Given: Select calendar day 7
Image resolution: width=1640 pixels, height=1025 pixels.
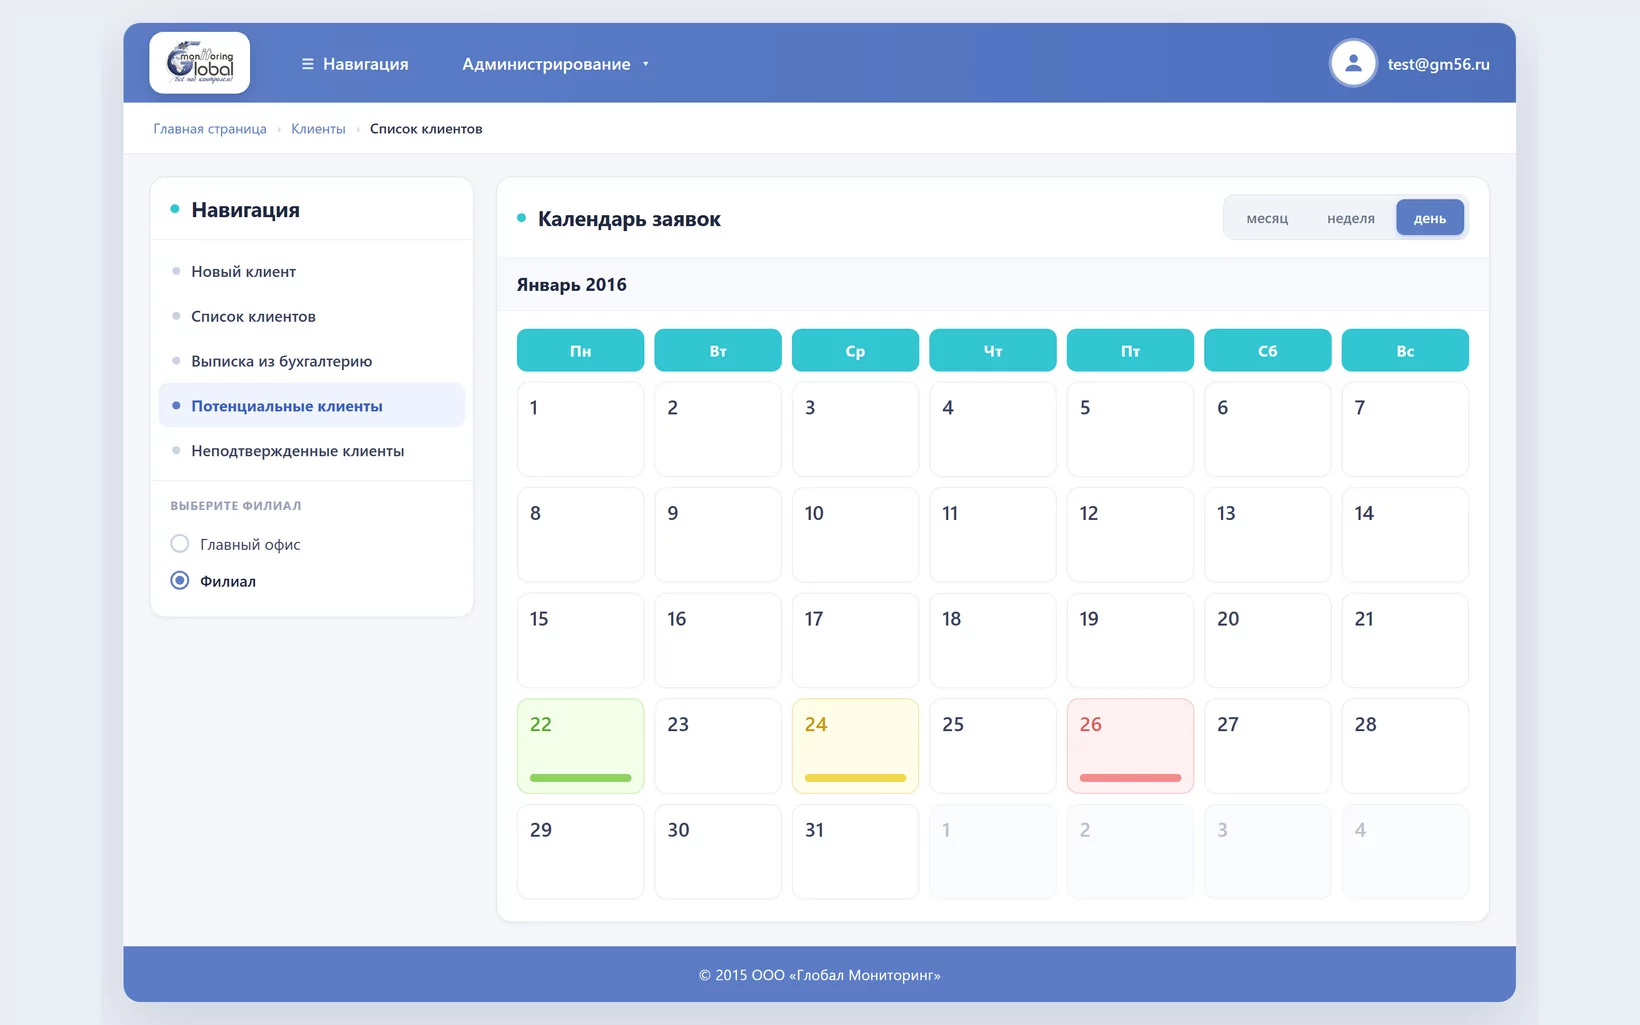Looking at the screenshot, I should [x=1405, y=429].
